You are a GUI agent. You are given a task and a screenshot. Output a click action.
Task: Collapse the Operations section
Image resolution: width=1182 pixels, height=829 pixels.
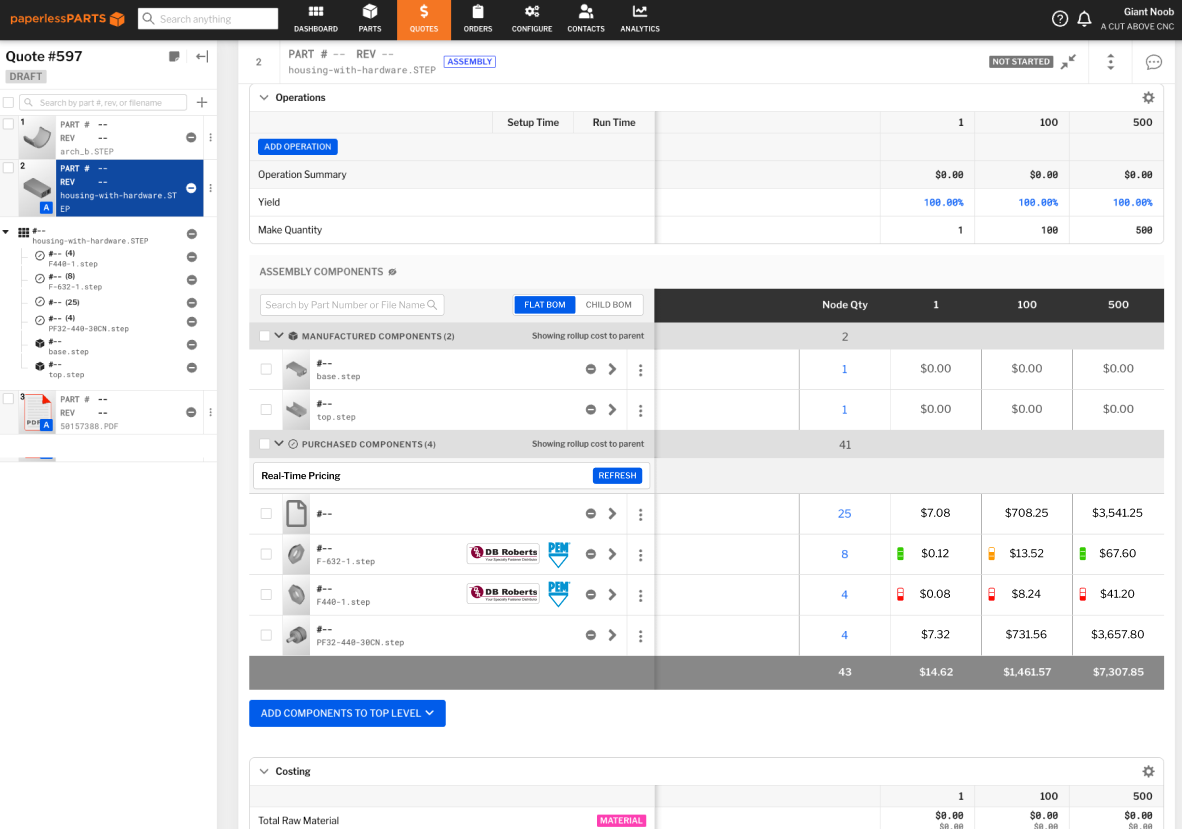(263, 97)
